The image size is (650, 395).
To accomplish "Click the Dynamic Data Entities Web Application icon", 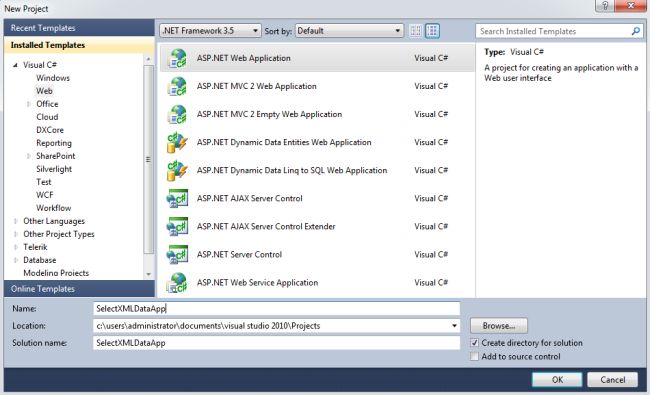I will click(x=177, y=142).
